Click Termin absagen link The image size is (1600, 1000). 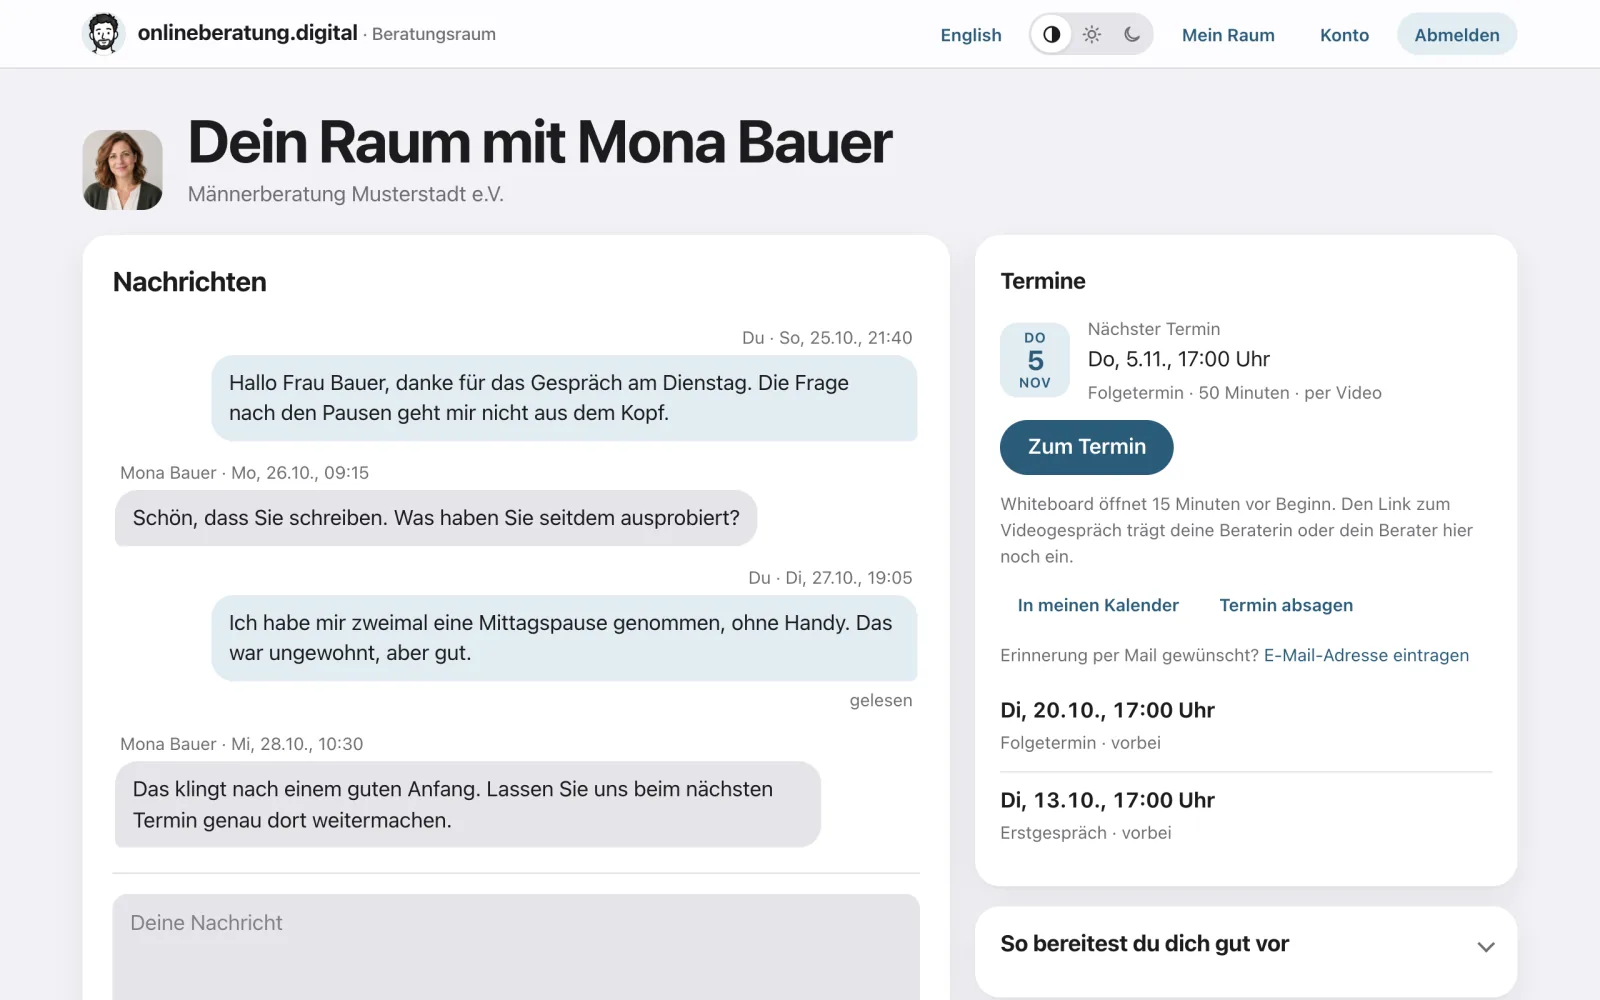(x=1286, y=605)
